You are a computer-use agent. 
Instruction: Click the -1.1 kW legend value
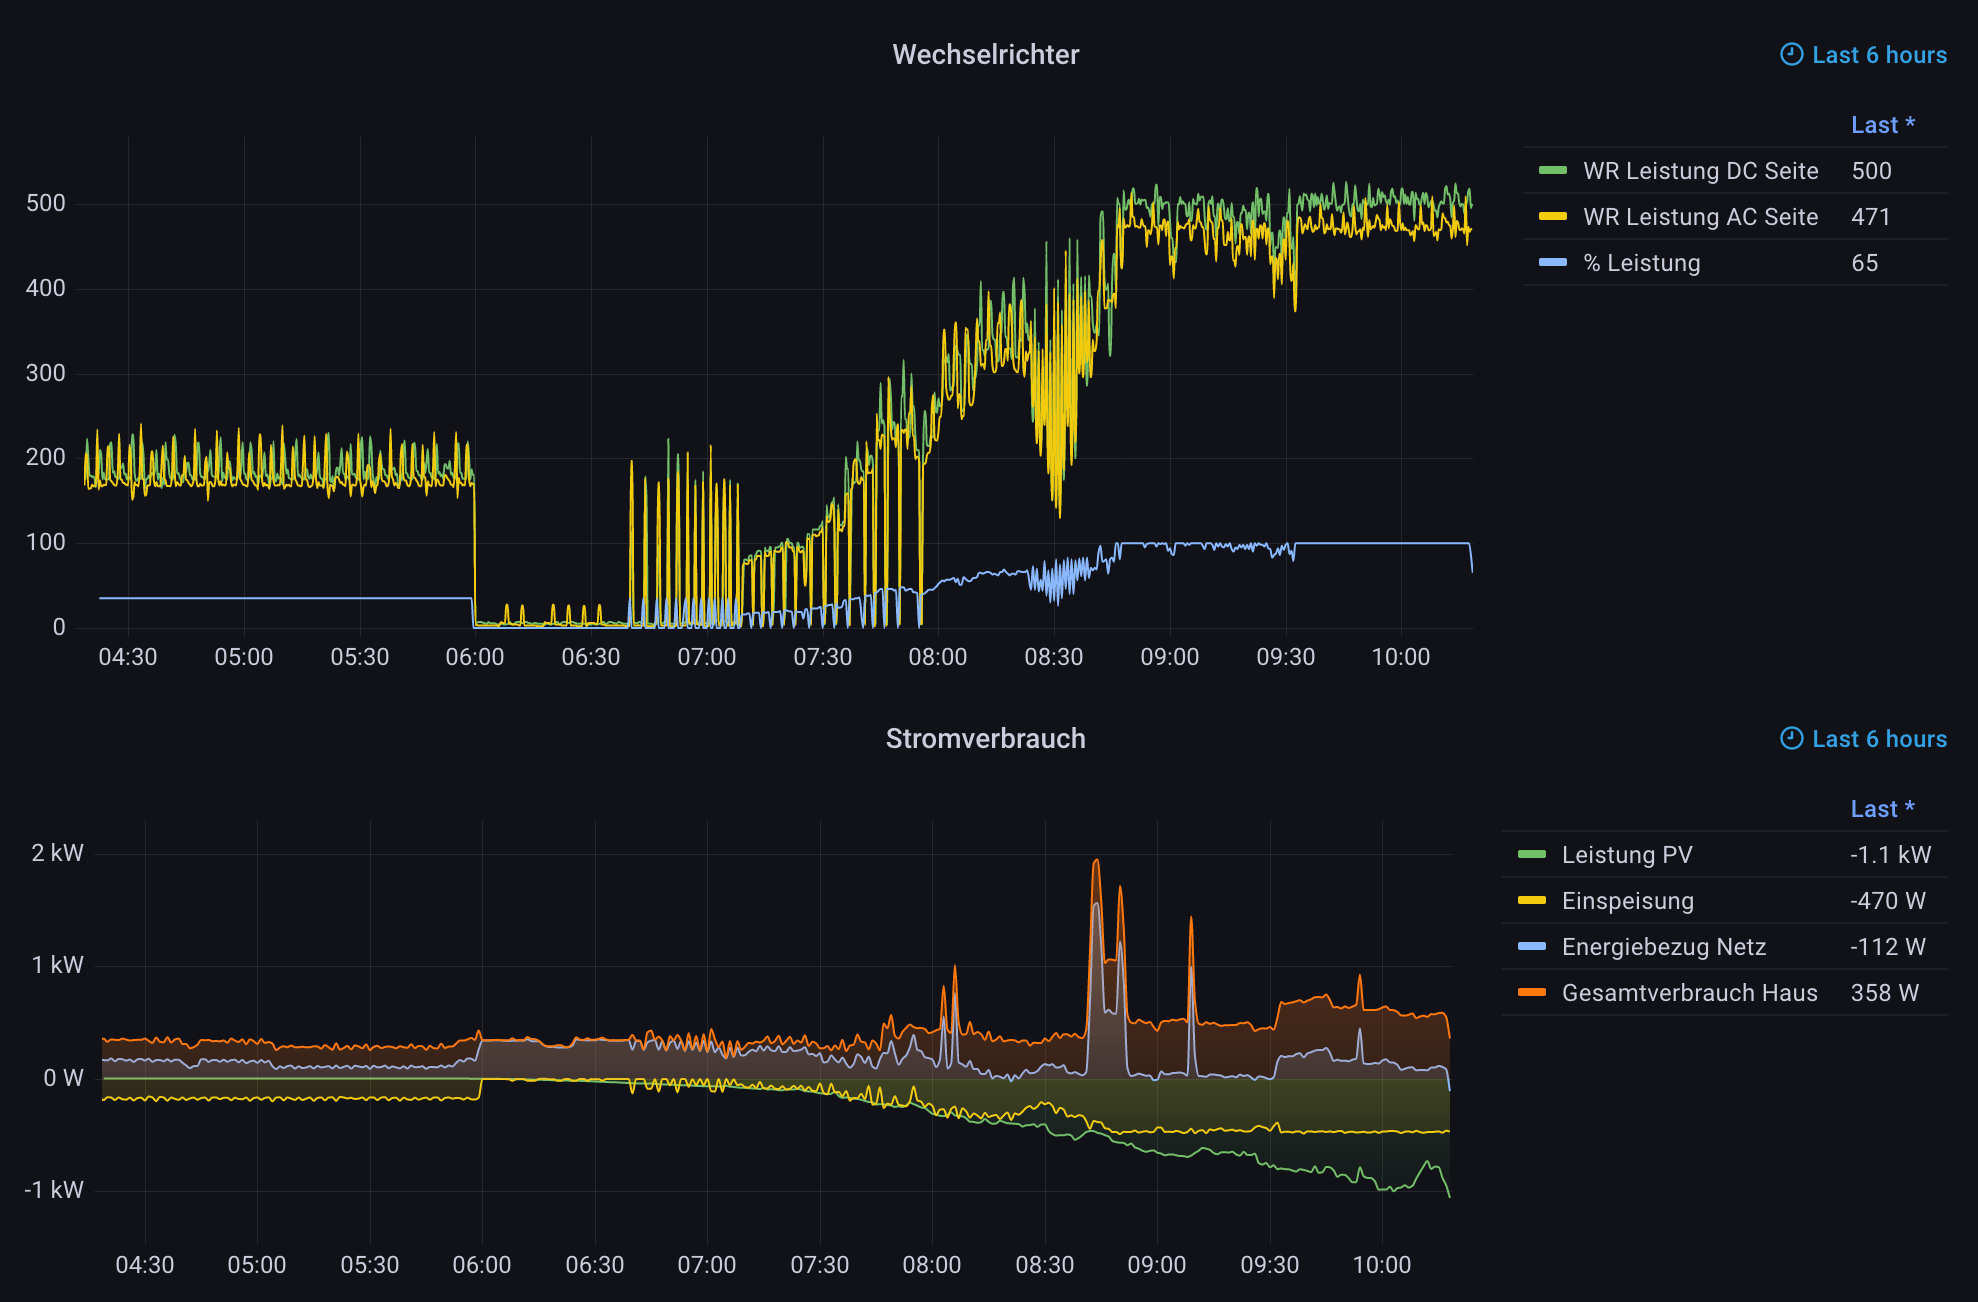point(1890,855)
